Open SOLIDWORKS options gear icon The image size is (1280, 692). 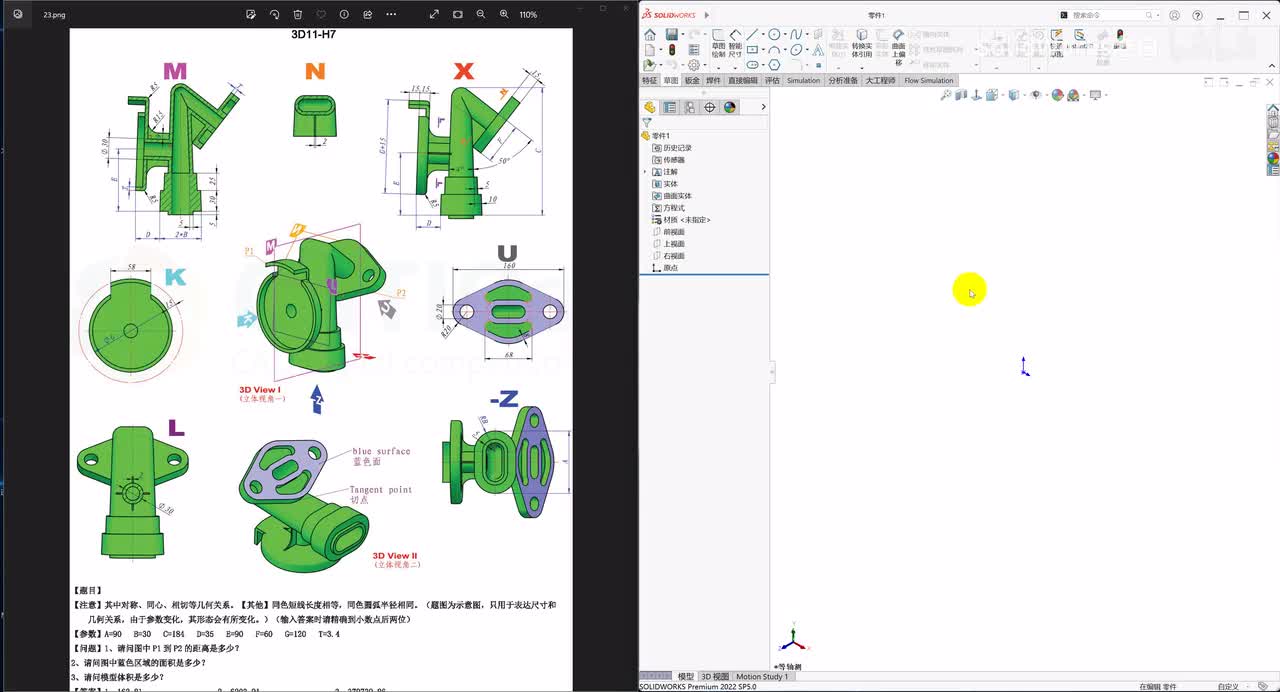click(694, 65)
